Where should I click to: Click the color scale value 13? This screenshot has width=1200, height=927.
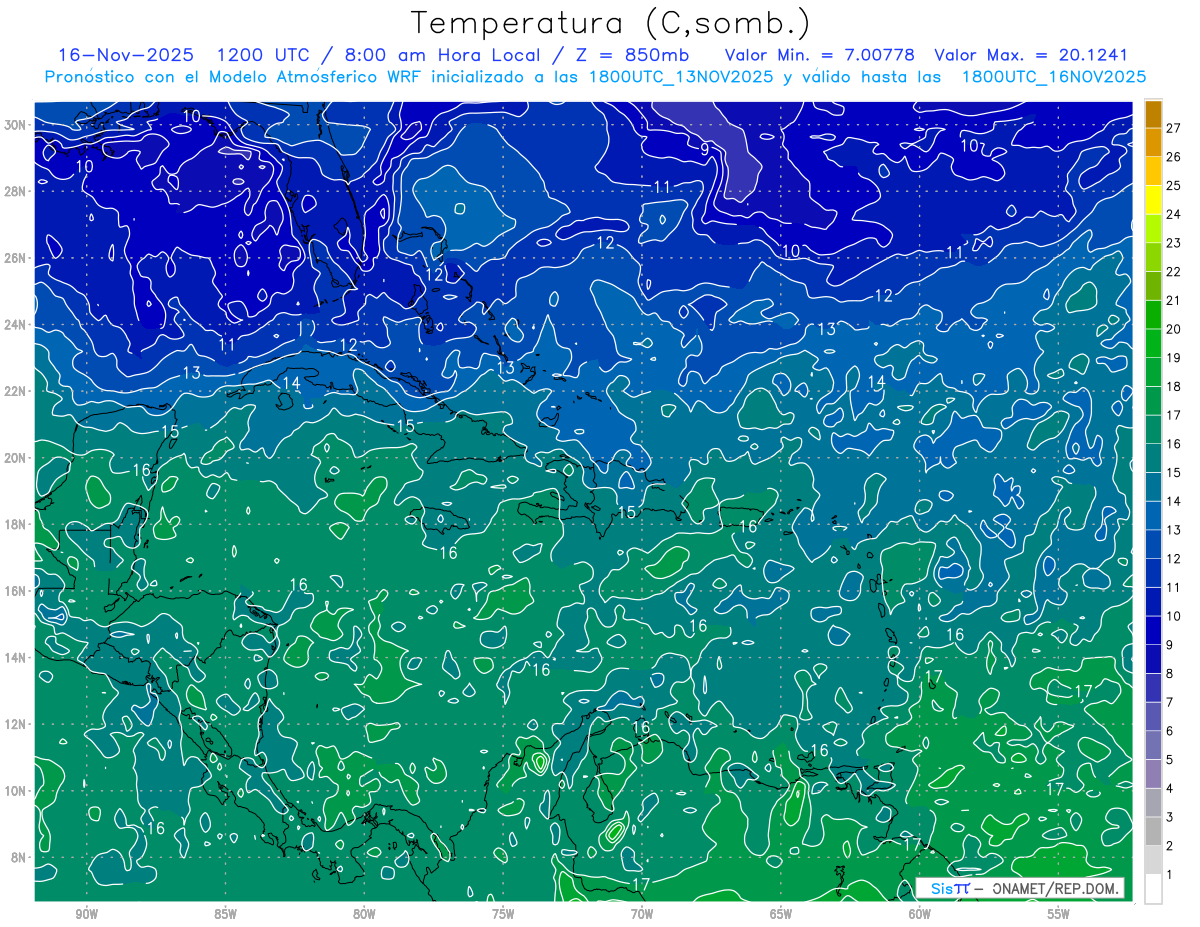click(x=1173, y=530)
